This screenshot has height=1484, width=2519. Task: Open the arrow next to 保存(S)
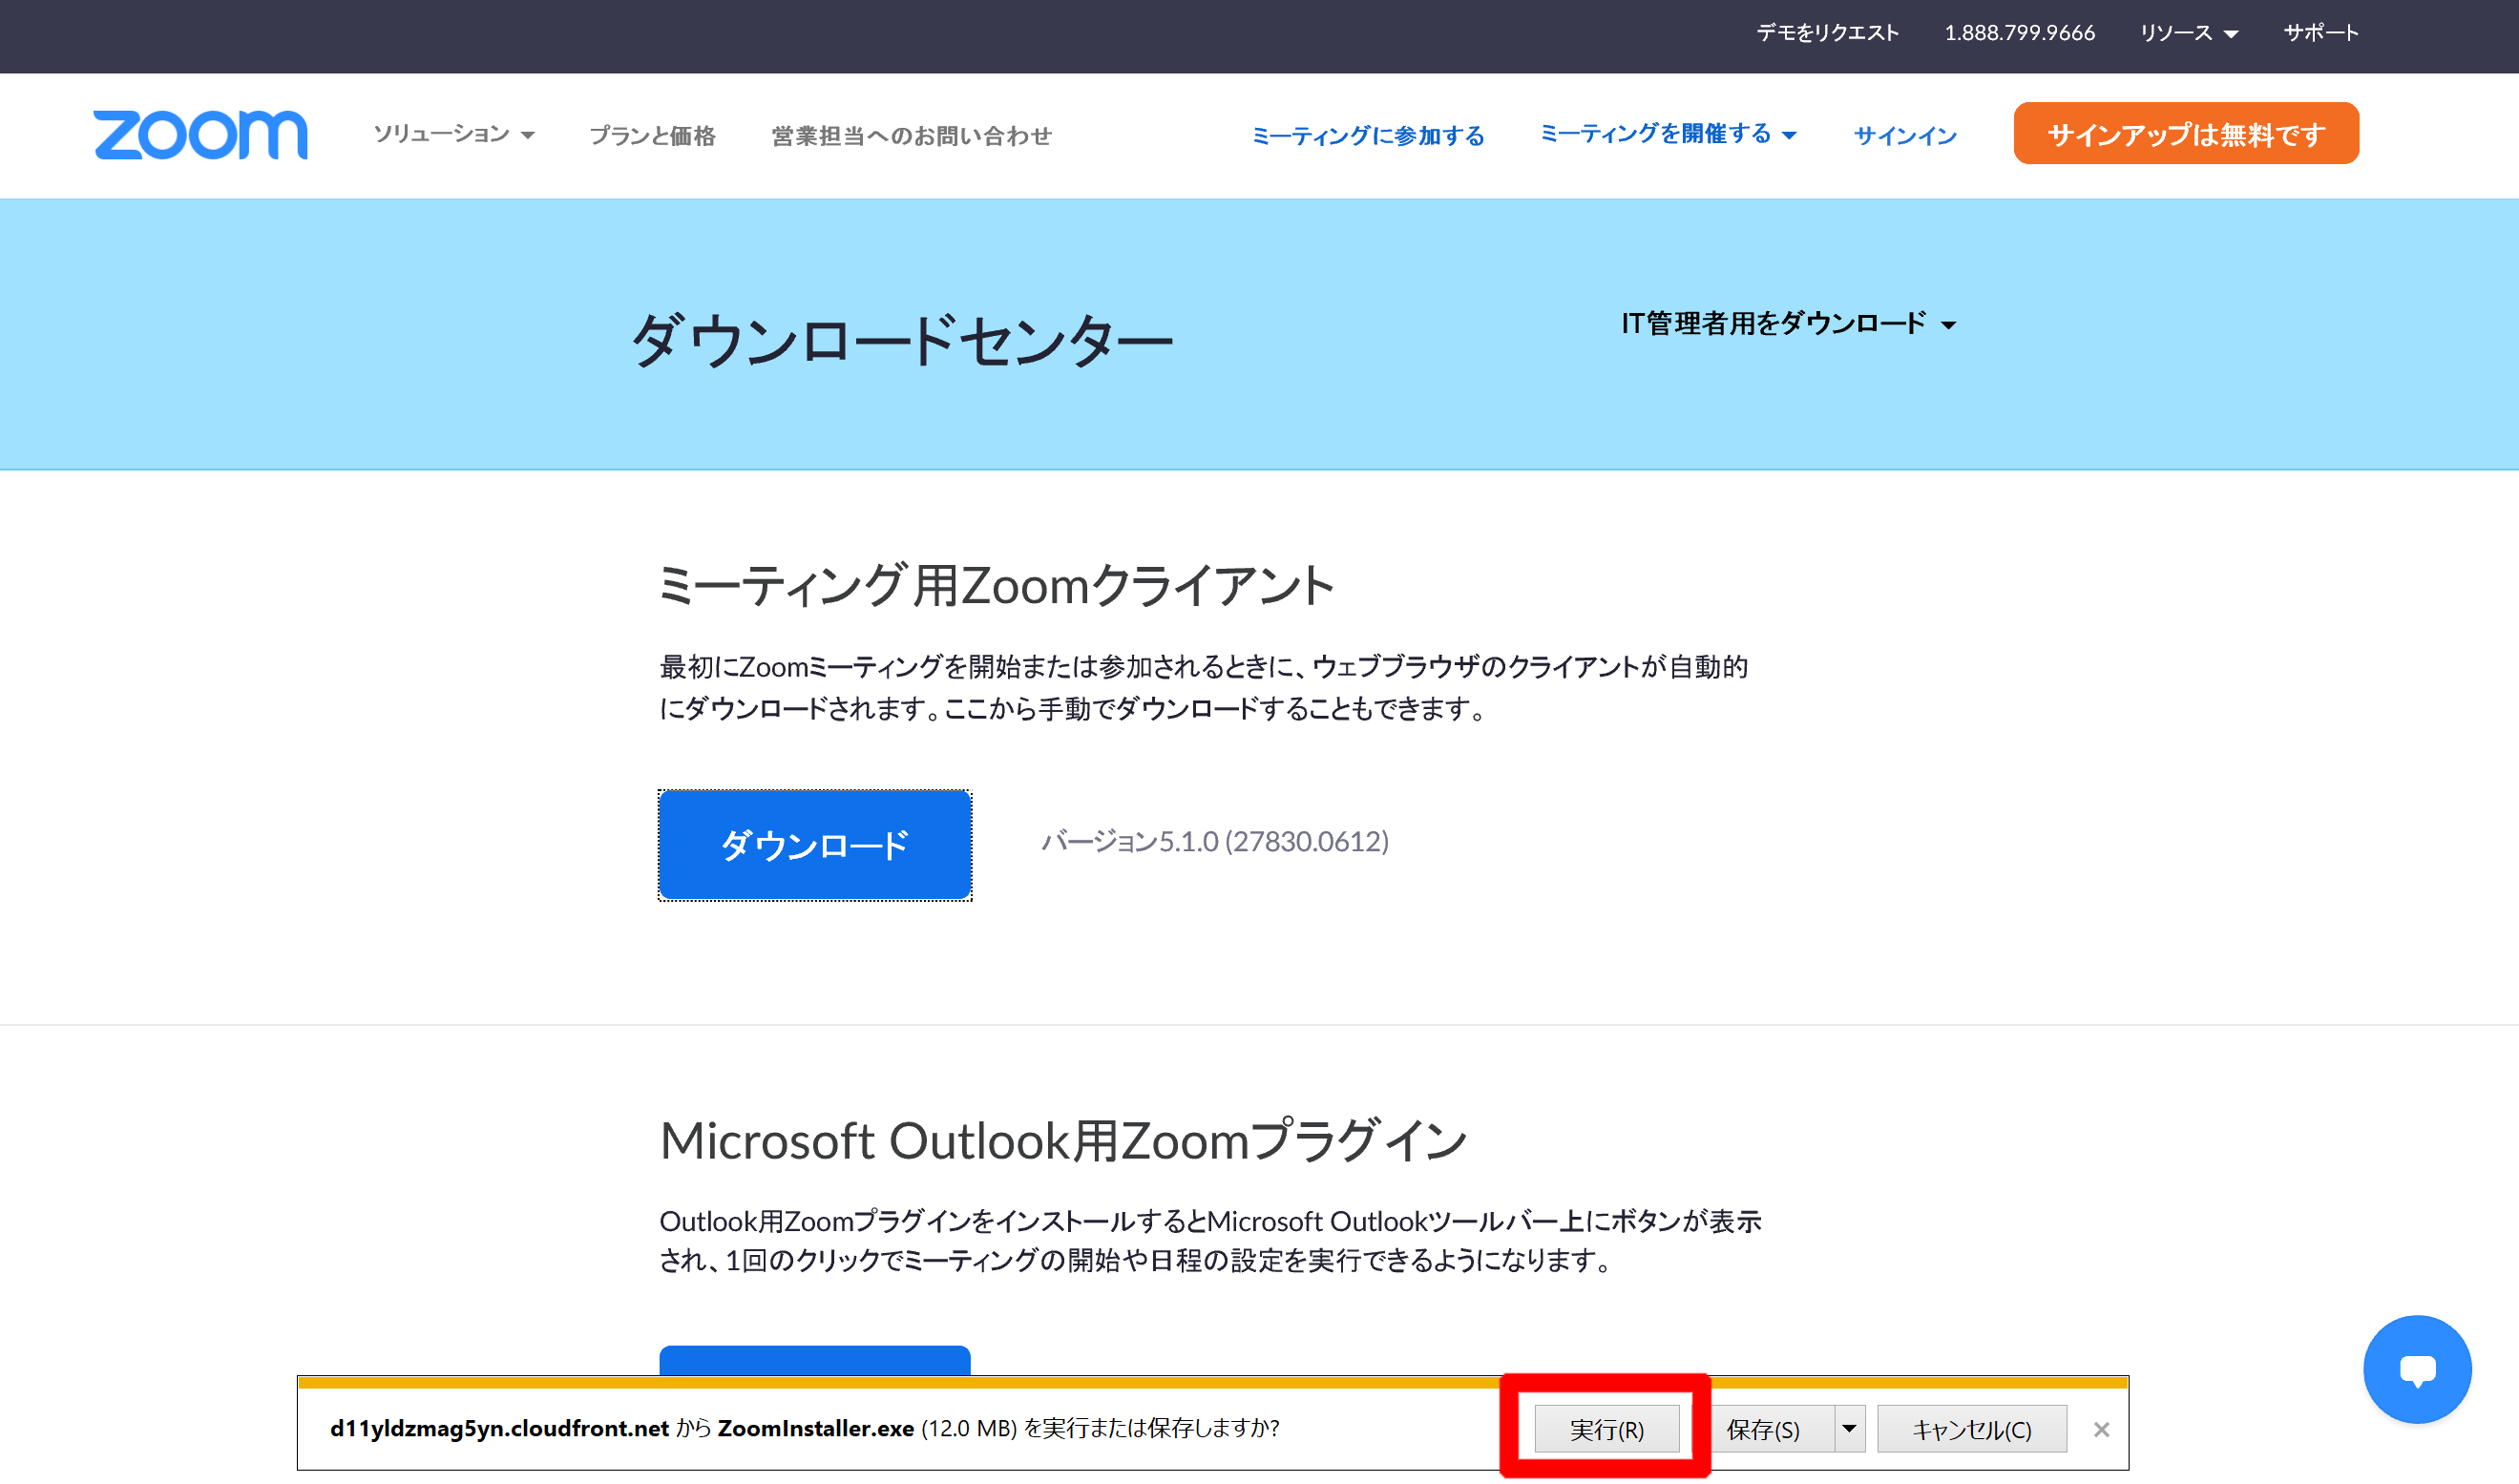click(1848, 1429)
